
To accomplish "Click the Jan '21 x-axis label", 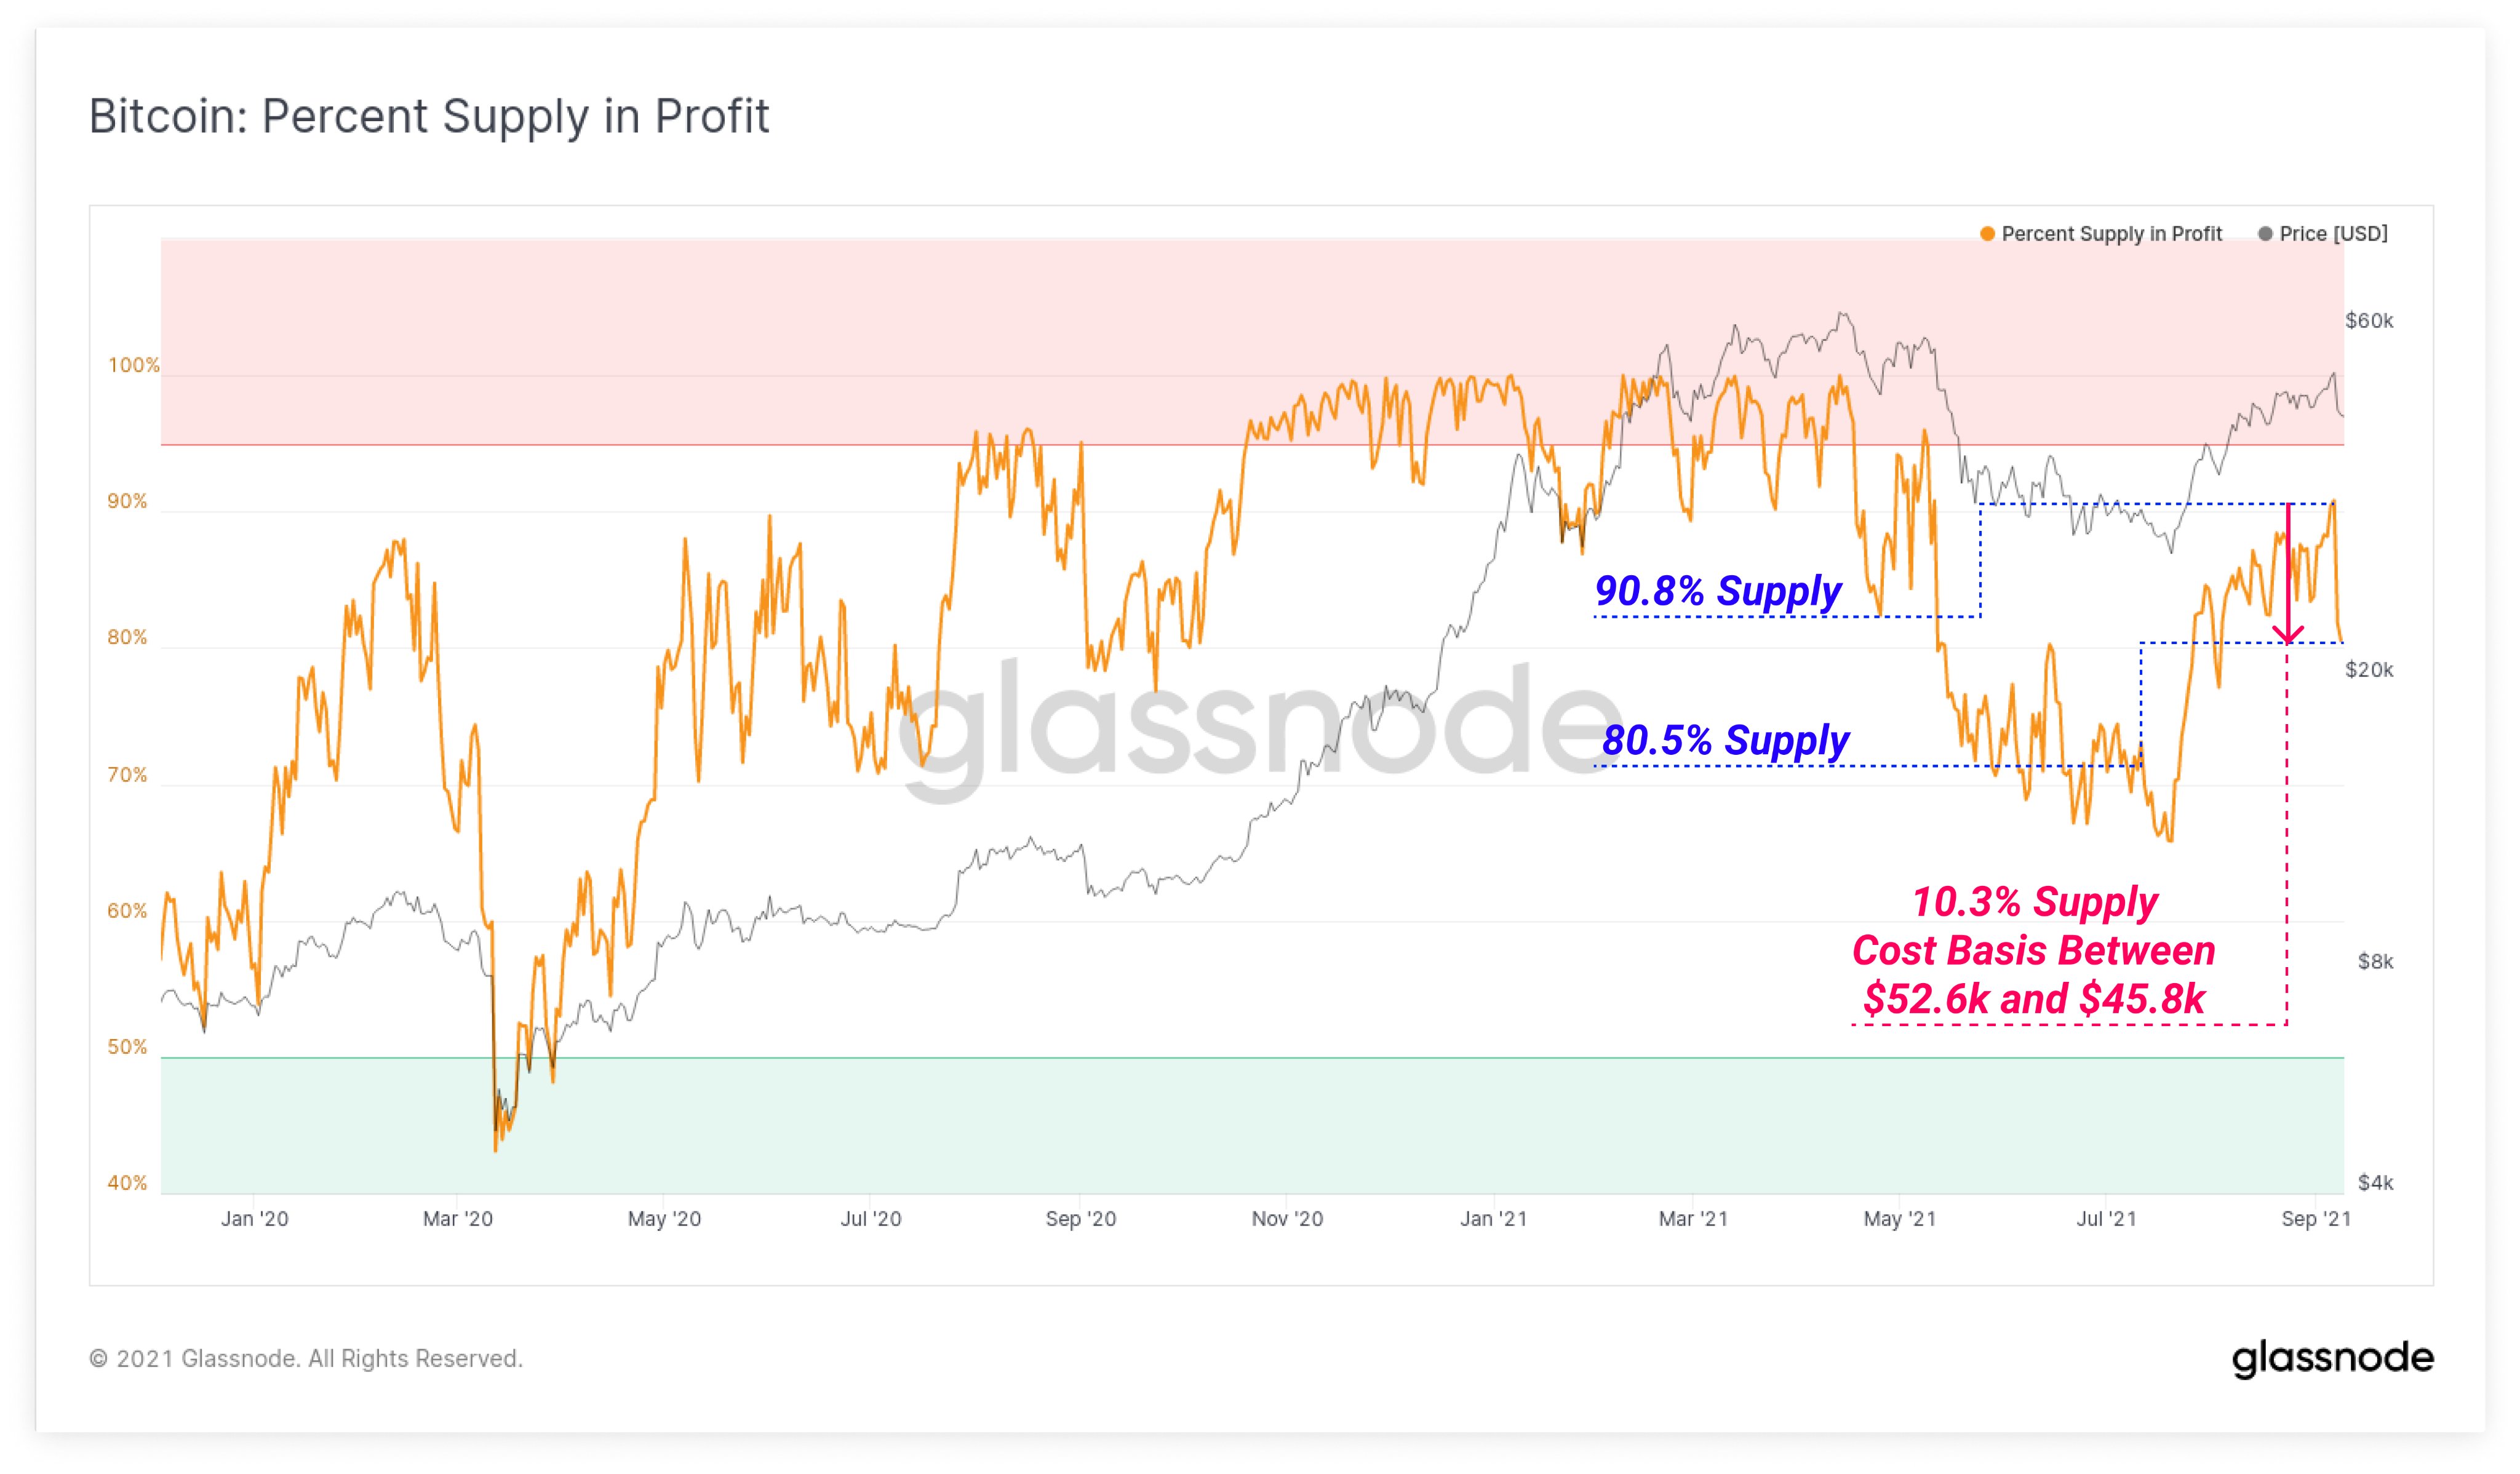I will [x=1493, y=1219].
